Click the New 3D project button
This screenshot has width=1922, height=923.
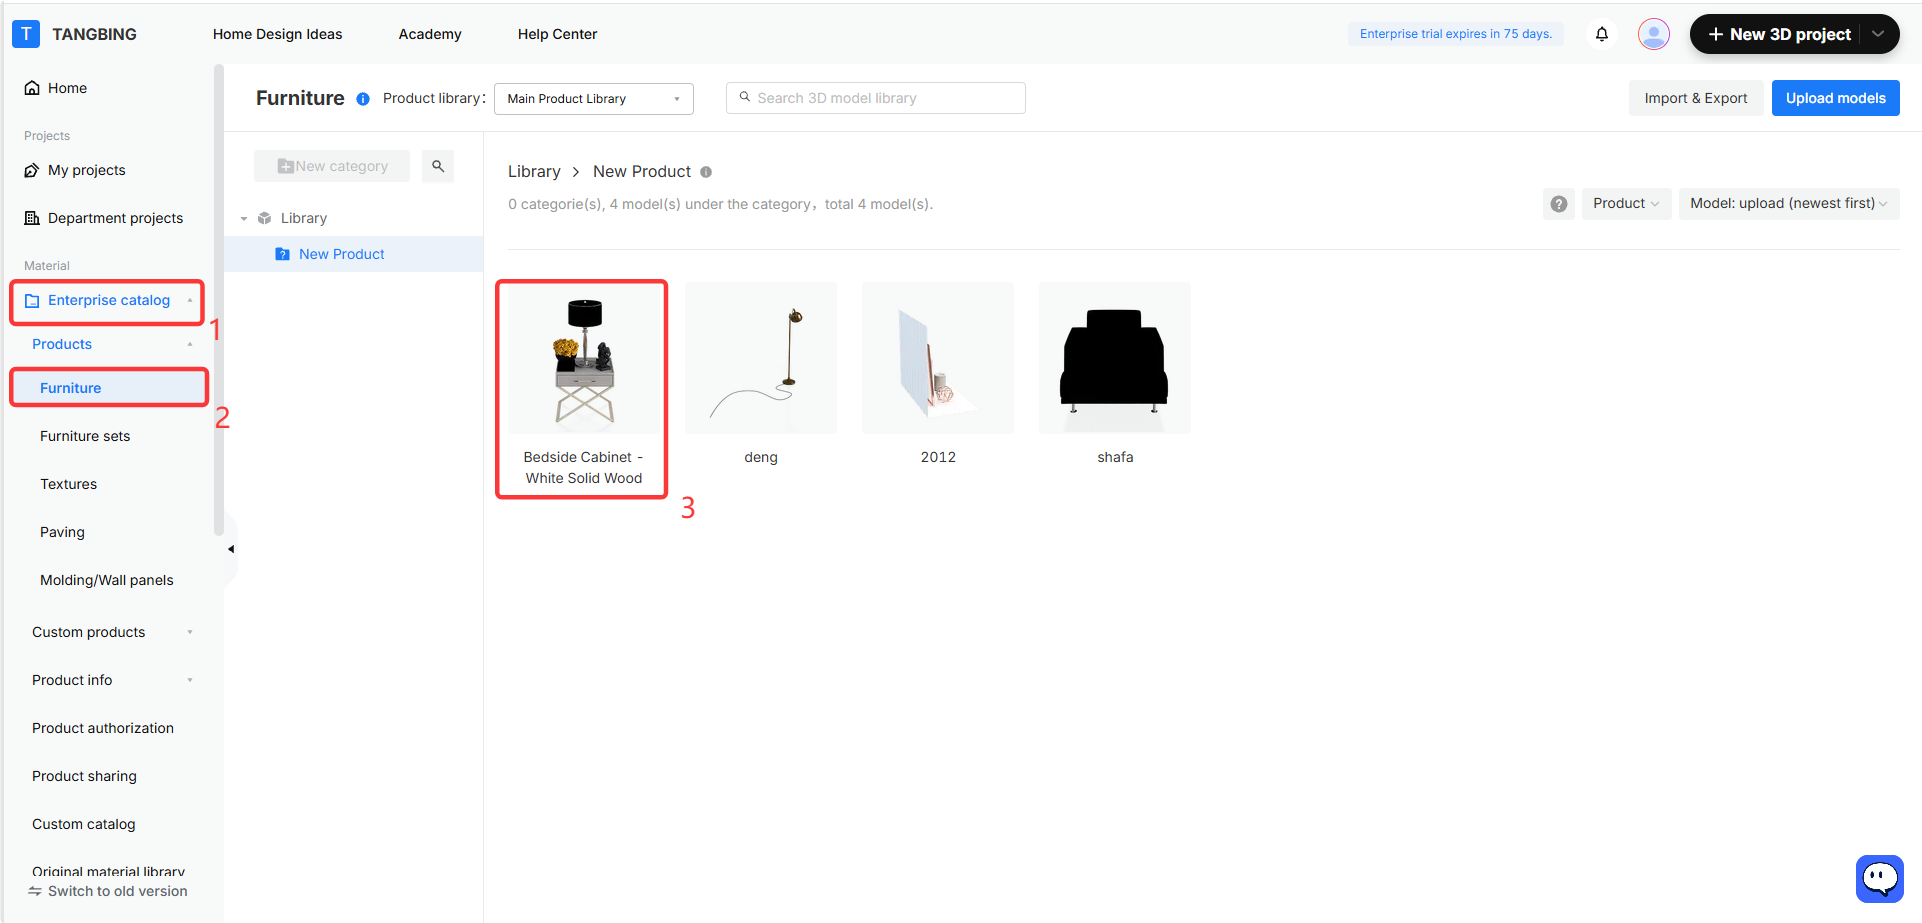click(1779, 34)
